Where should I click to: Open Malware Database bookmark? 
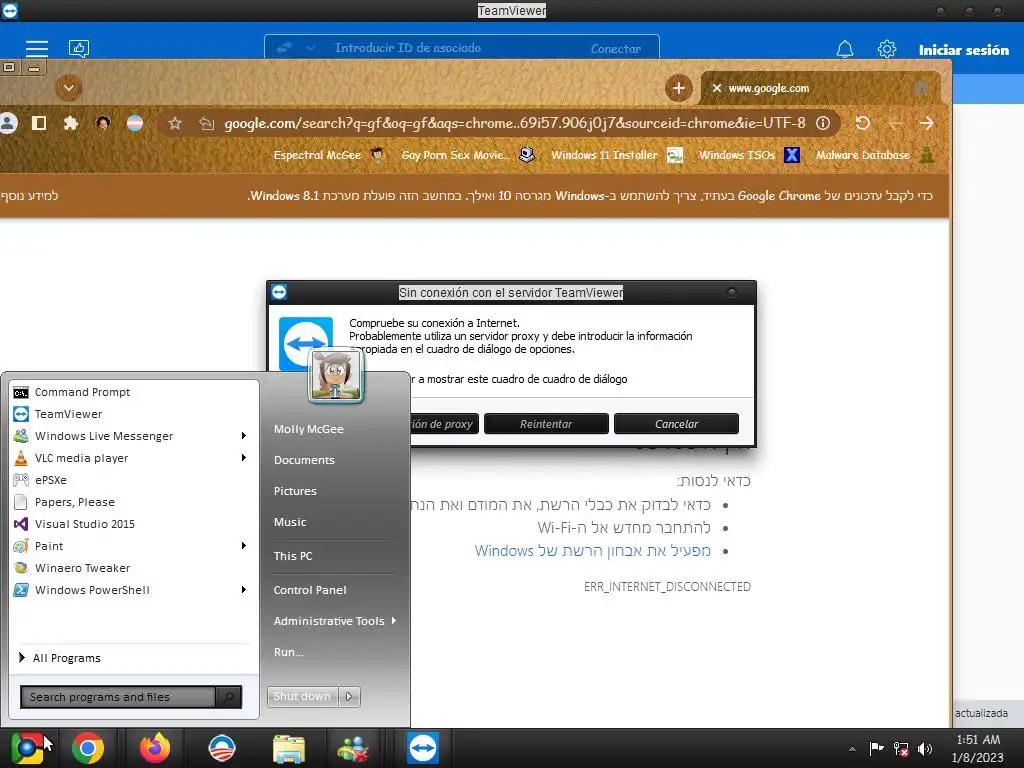click(x=875, y=155)
